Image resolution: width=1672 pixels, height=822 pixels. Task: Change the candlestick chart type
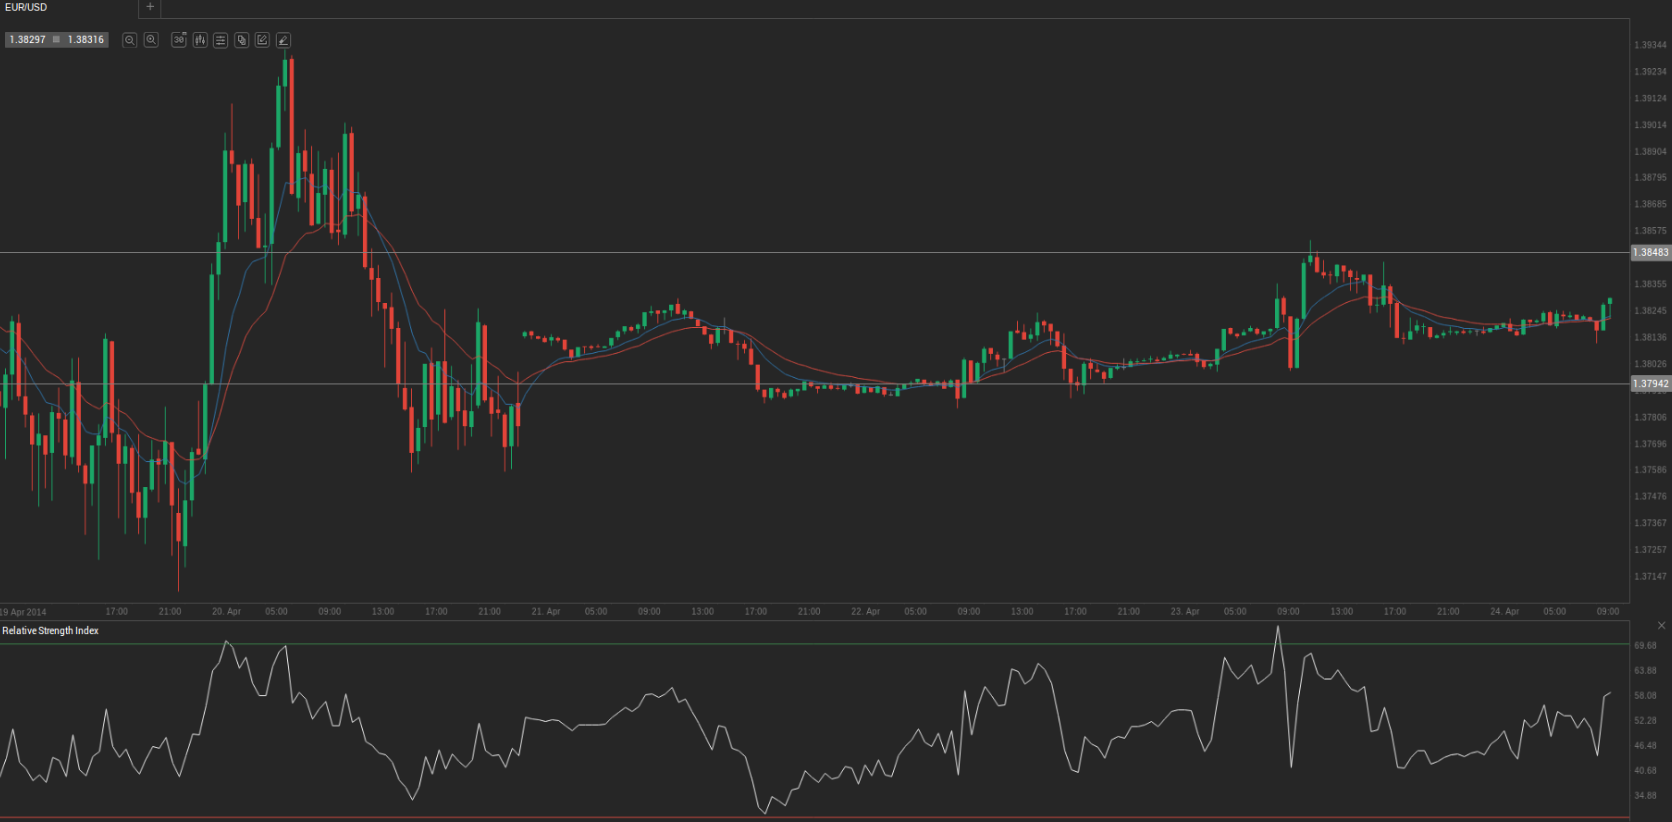click(200, 40)
